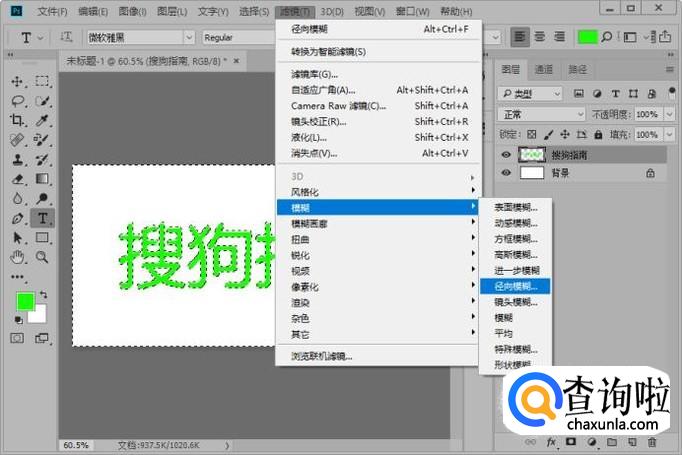This screenshot has height=455, width=682.
Task: Select the Horizontal Type tool in toolbox
Action: (42, 218)
